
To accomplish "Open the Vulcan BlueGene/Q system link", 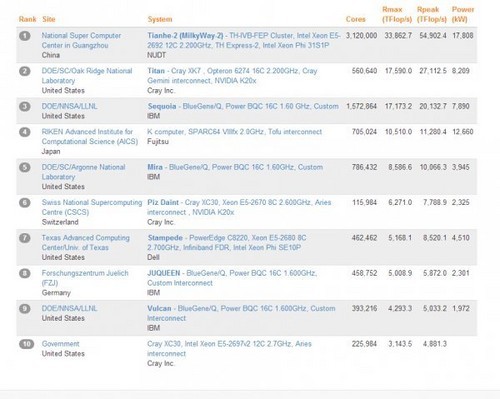I will tap(241, 313).
